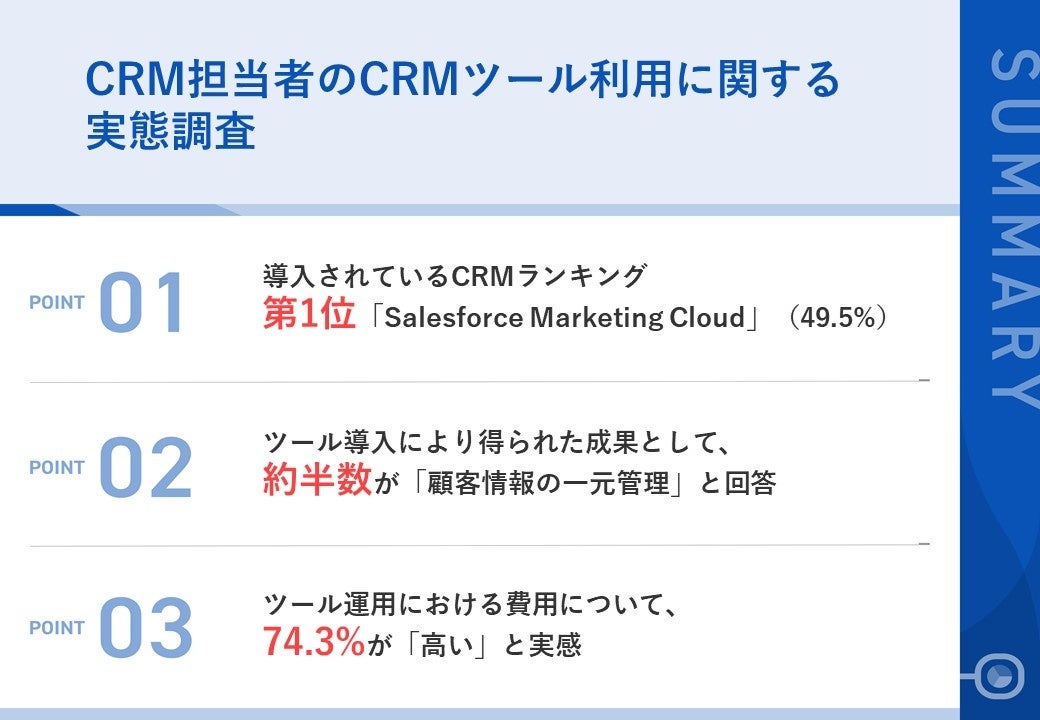Click the large number 02
The image size is (1040, 720).
pyautogui.click(x=146, y=467)
